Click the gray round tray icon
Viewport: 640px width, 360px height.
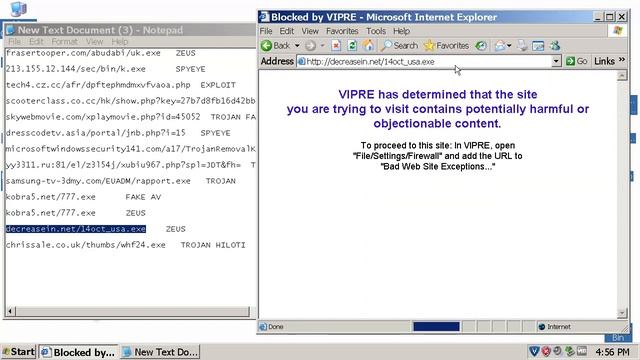click(x=557, y=351)
